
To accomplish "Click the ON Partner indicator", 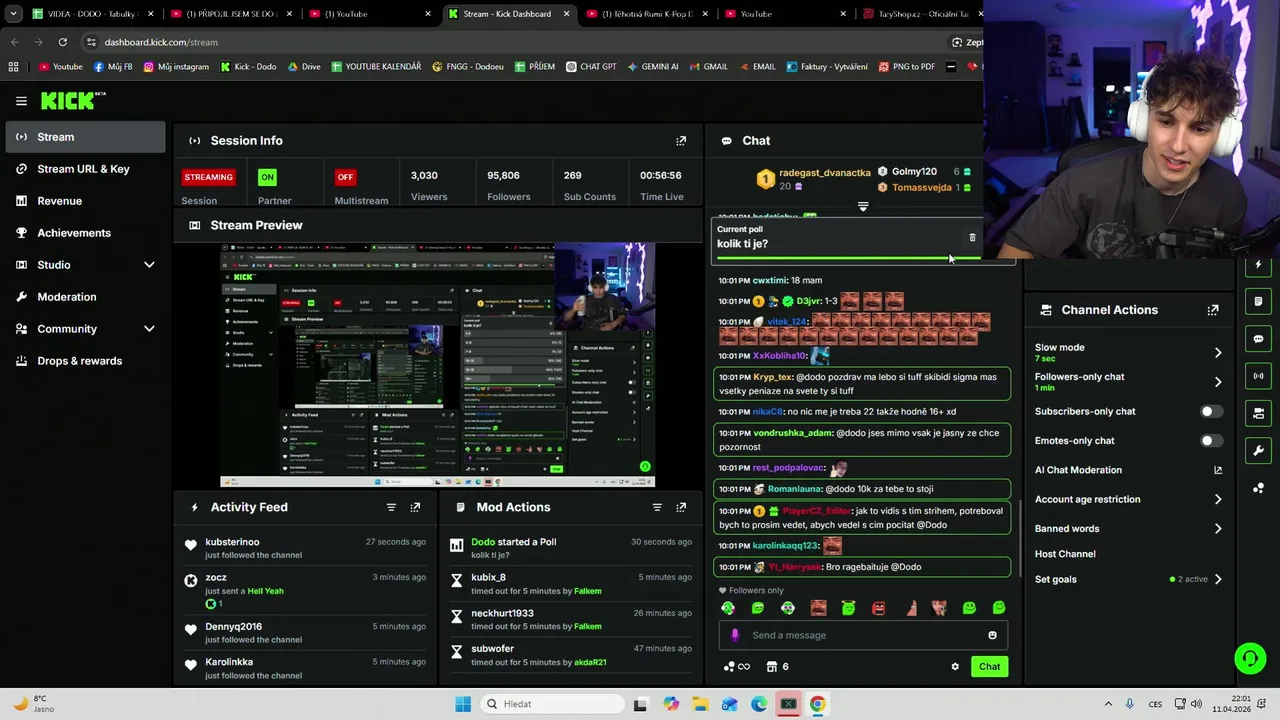I will coord(267,177).
